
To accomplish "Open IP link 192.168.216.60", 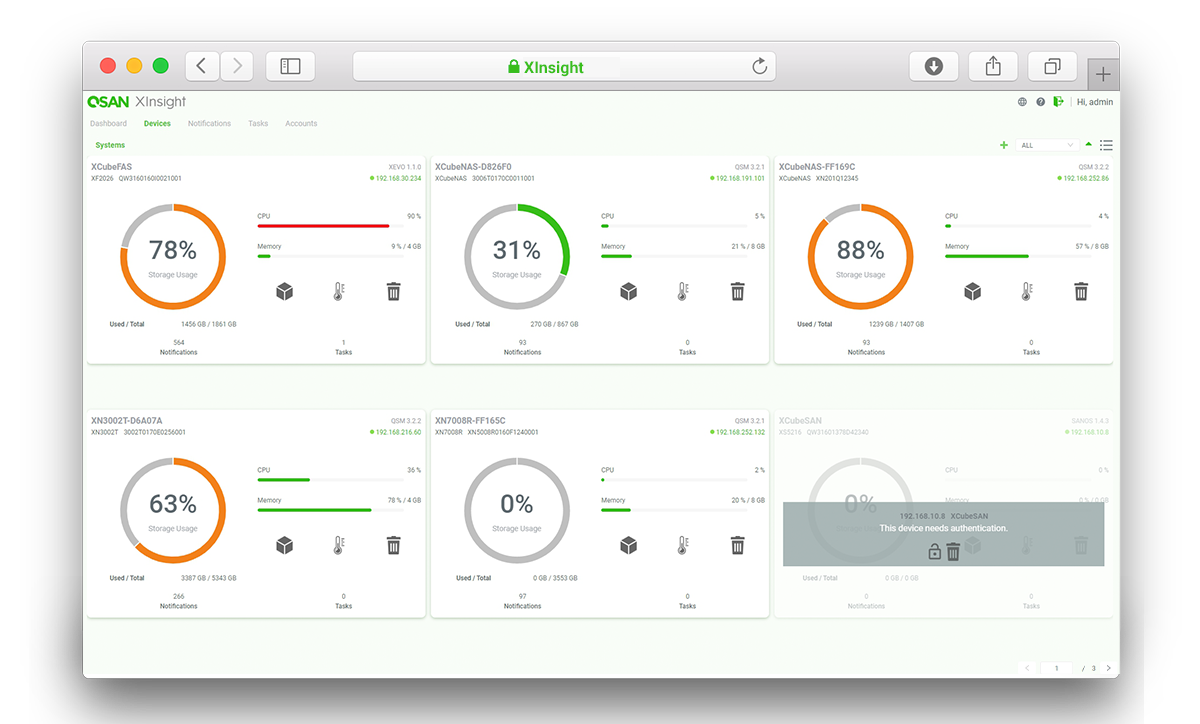I will (396, 432).
